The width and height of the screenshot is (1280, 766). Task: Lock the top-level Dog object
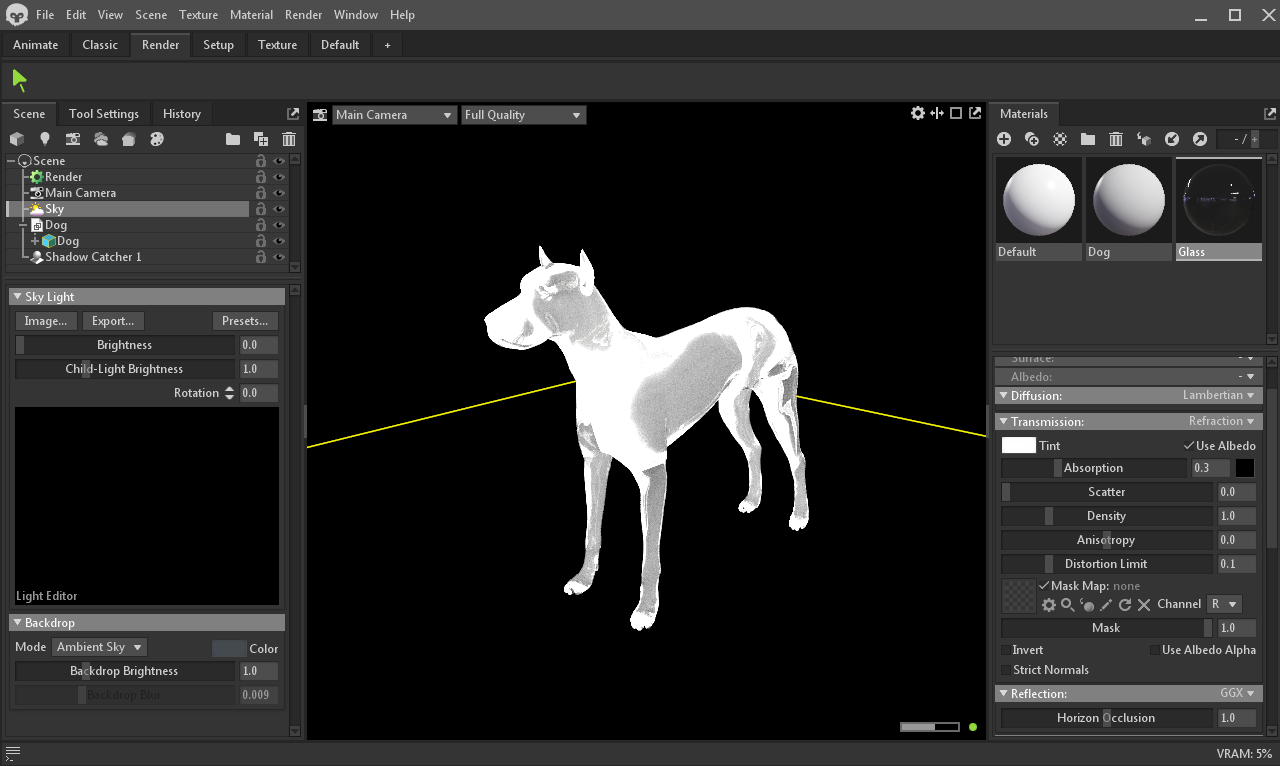(x=261, y=225)
